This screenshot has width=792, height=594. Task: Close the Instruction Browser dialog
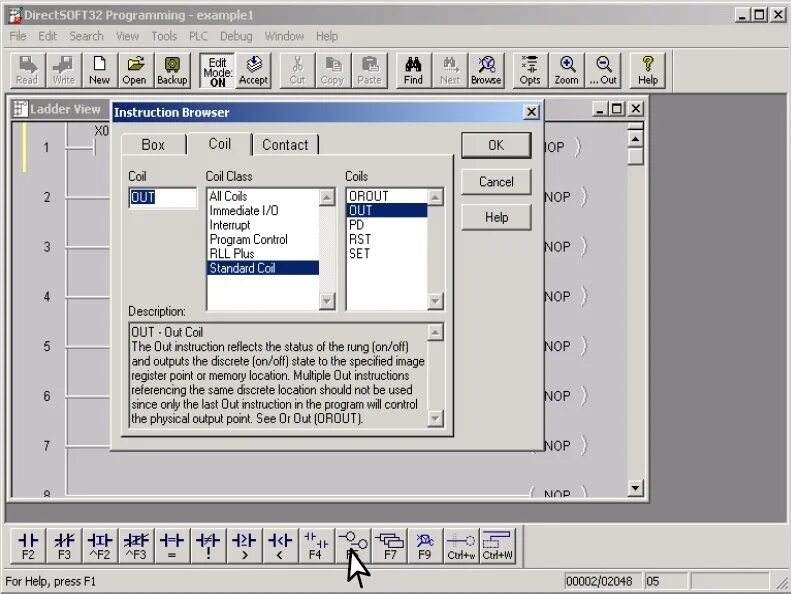[531, 112]
